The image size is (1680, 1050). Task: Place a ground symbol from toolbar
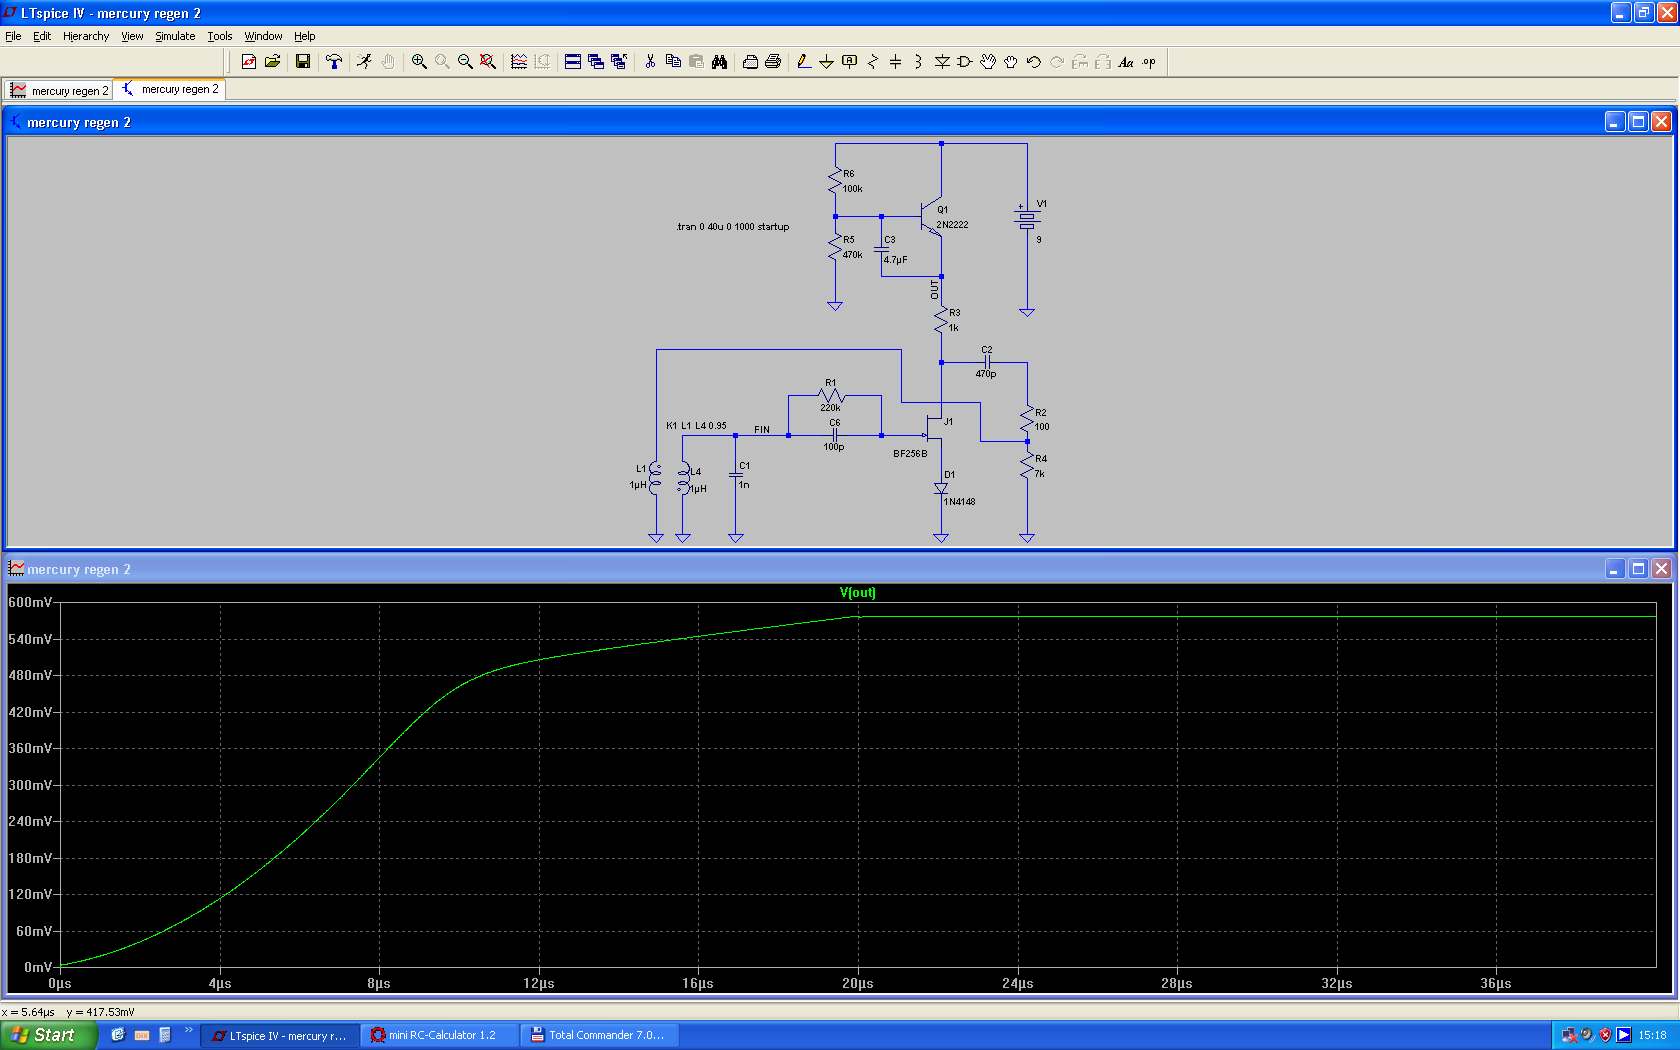(x=826, y=62)
